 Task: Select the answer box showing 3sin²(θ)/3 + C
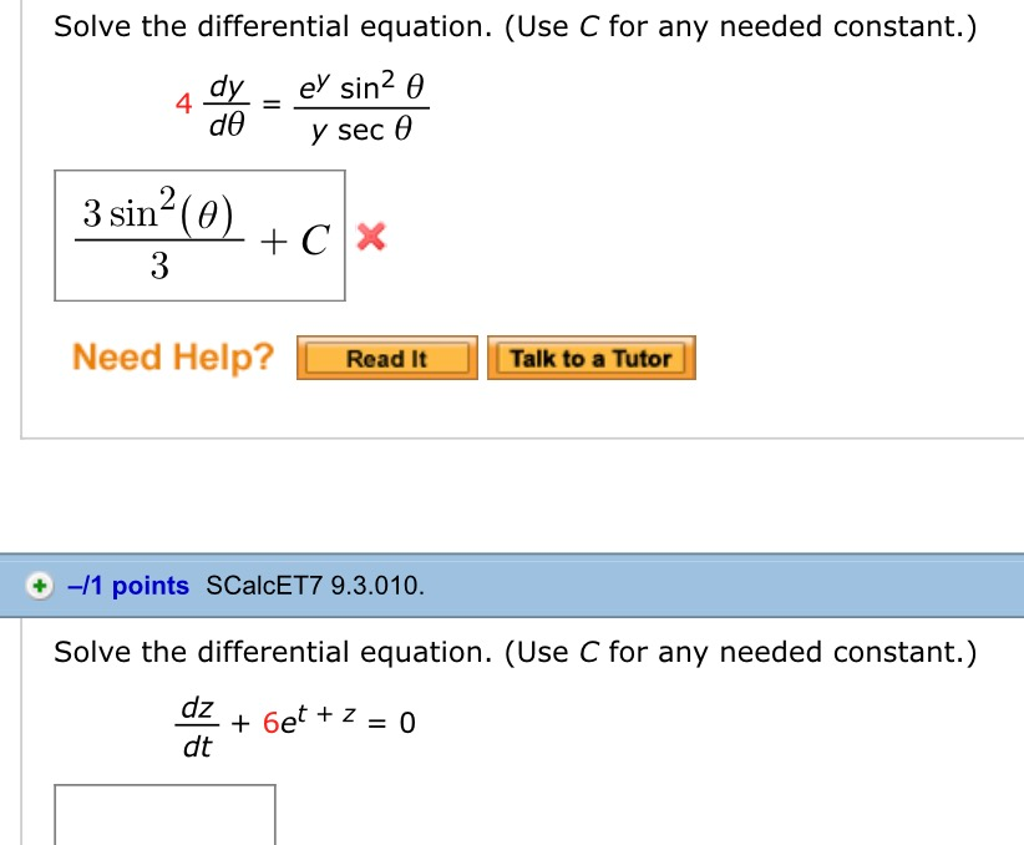[x=198, y=235]
